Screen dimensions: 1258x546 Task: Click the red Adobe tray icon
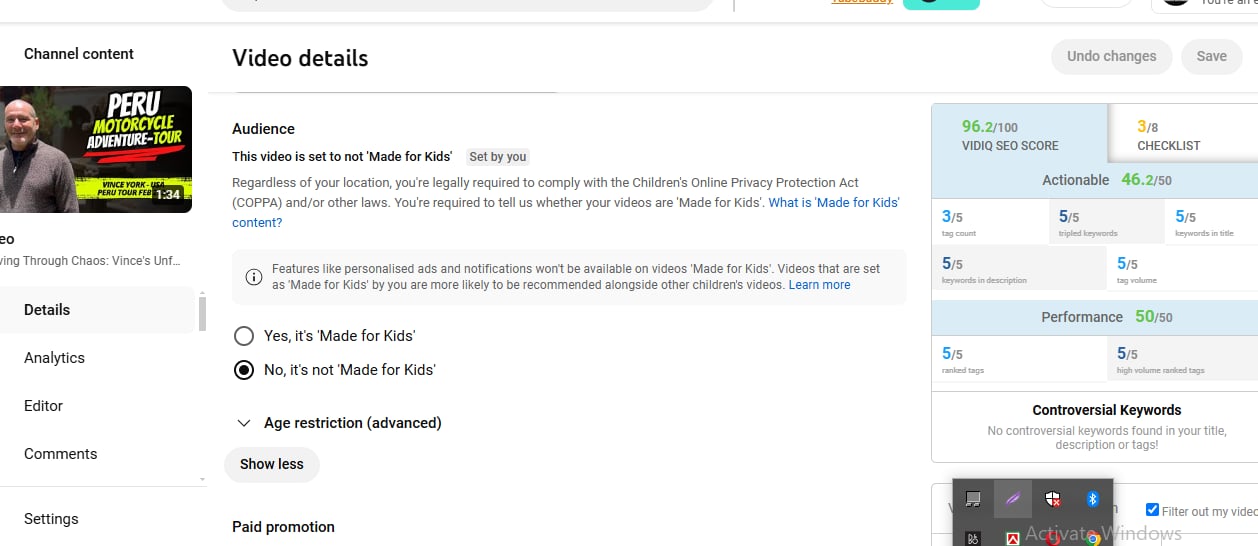(x=1013, y=538)
